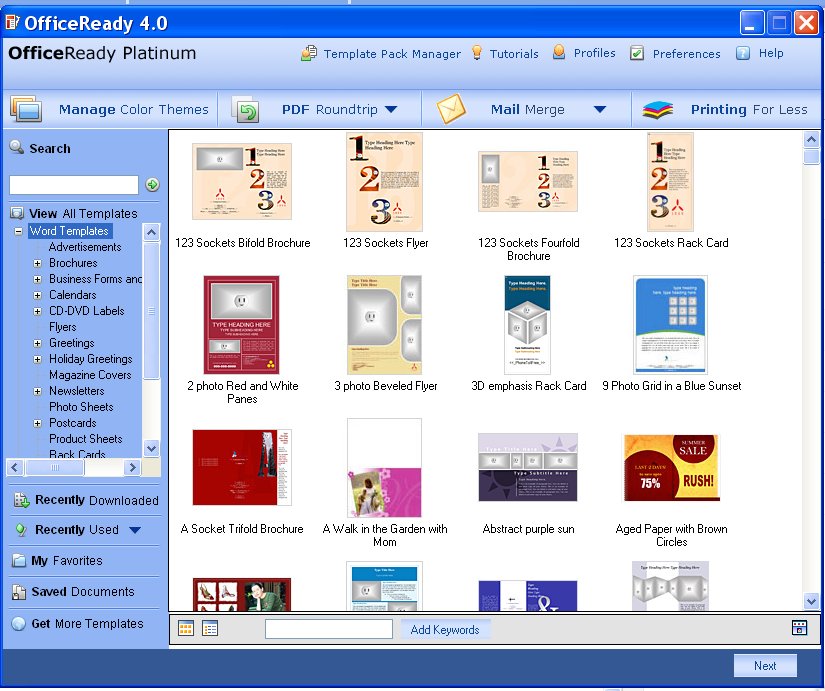Collapse the Word Templates tree node
This screenshot has width=825, height=691.
(21, 231)
